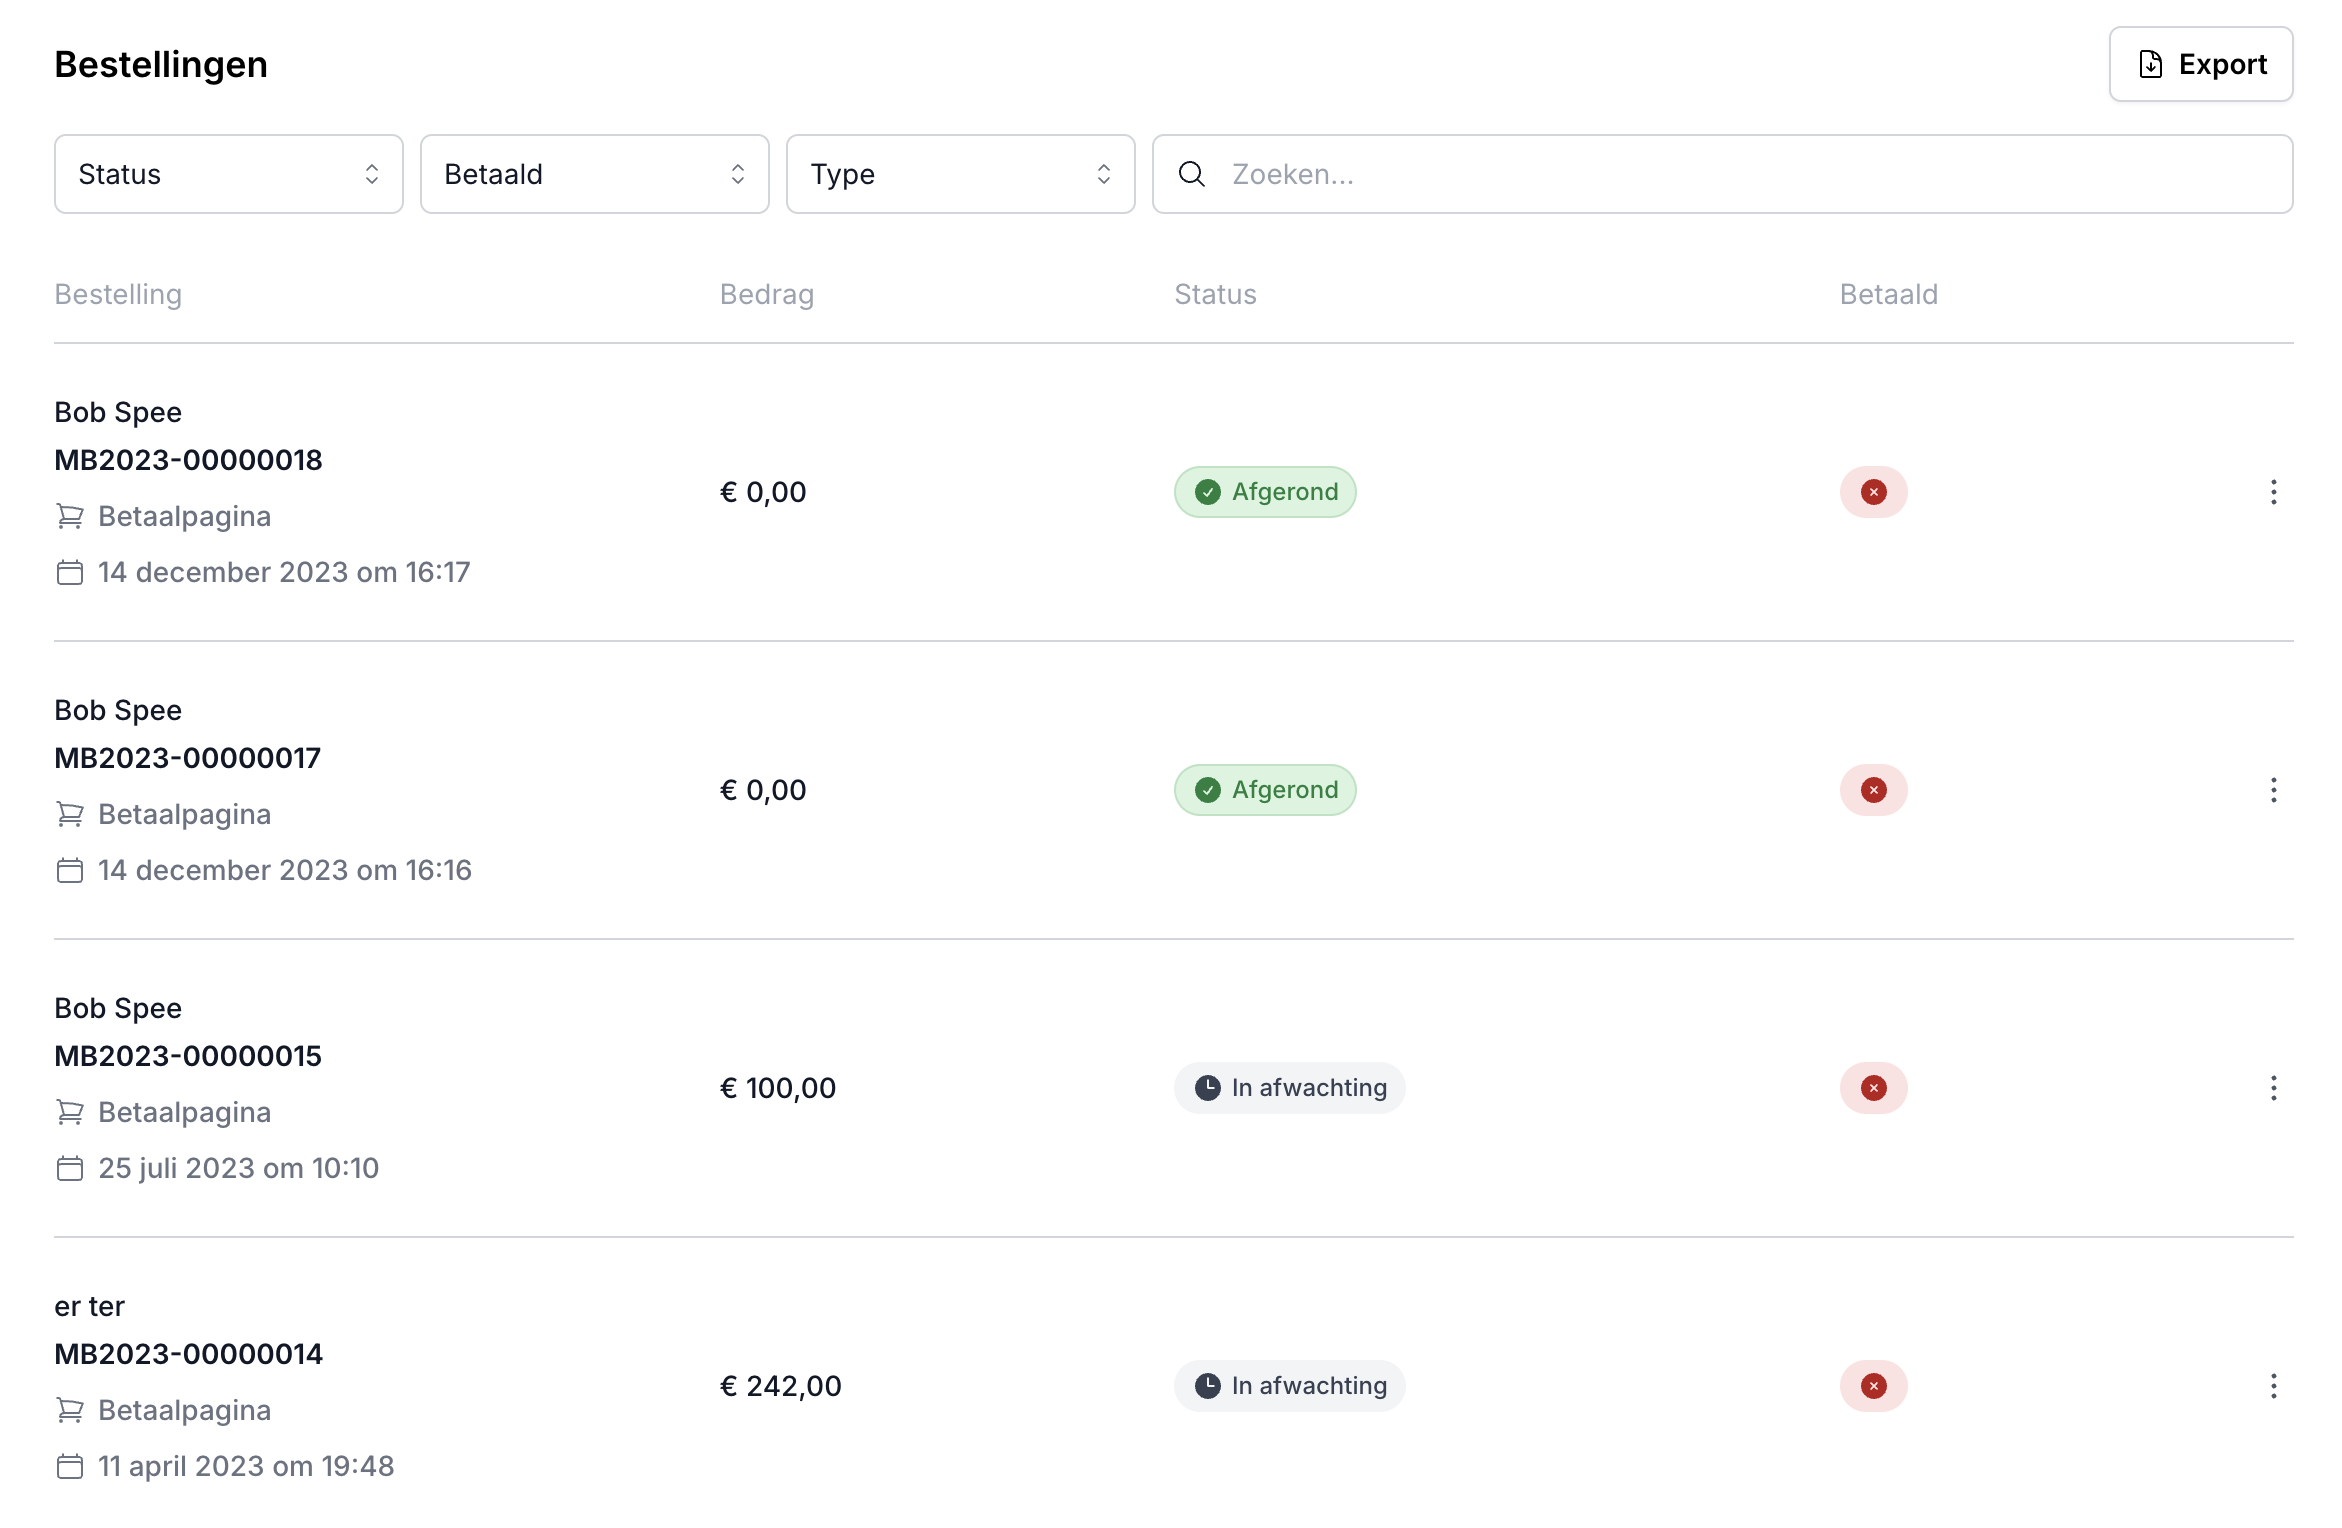Viewport: 2342px width, 1528px height.
Task: Open three-dot menu for order MB2023-00000015
Action: [2273, 1088]
